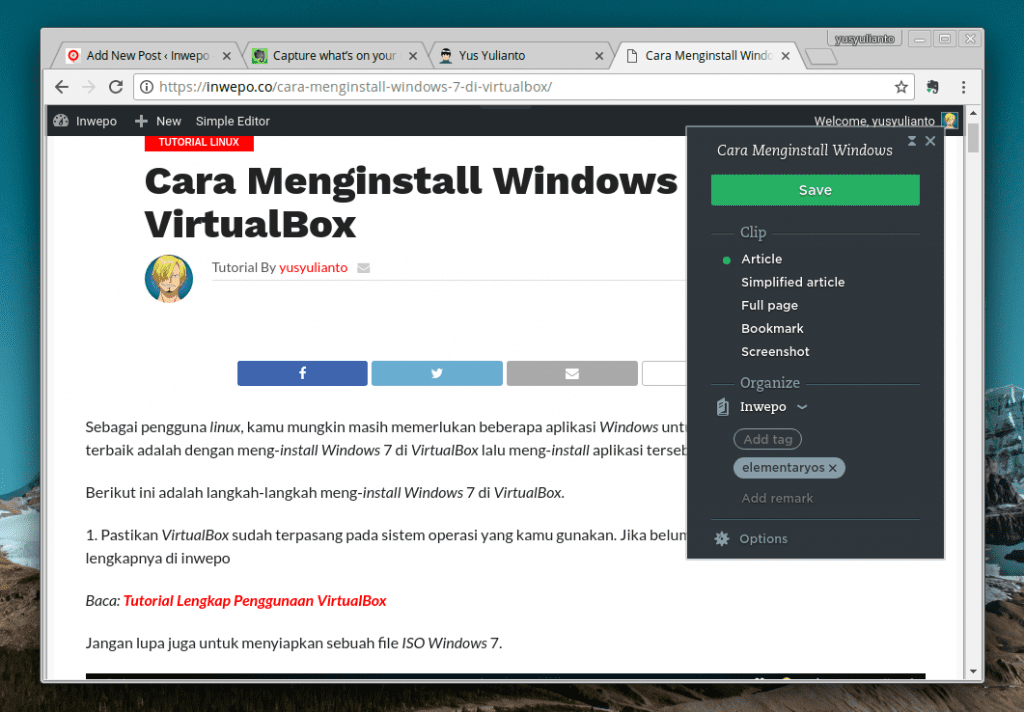Screen dimensions: 1024x712
Task: Close the Capture what's on your tab
Action: pyautogui.click(x=413, y=56)
